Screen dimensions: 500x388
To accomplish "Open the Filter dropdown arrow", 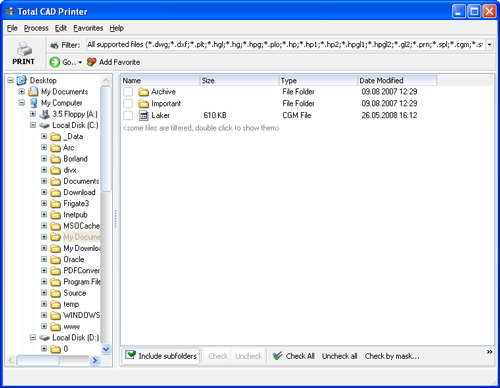I will pyautogui.click(x=489, y=45).
